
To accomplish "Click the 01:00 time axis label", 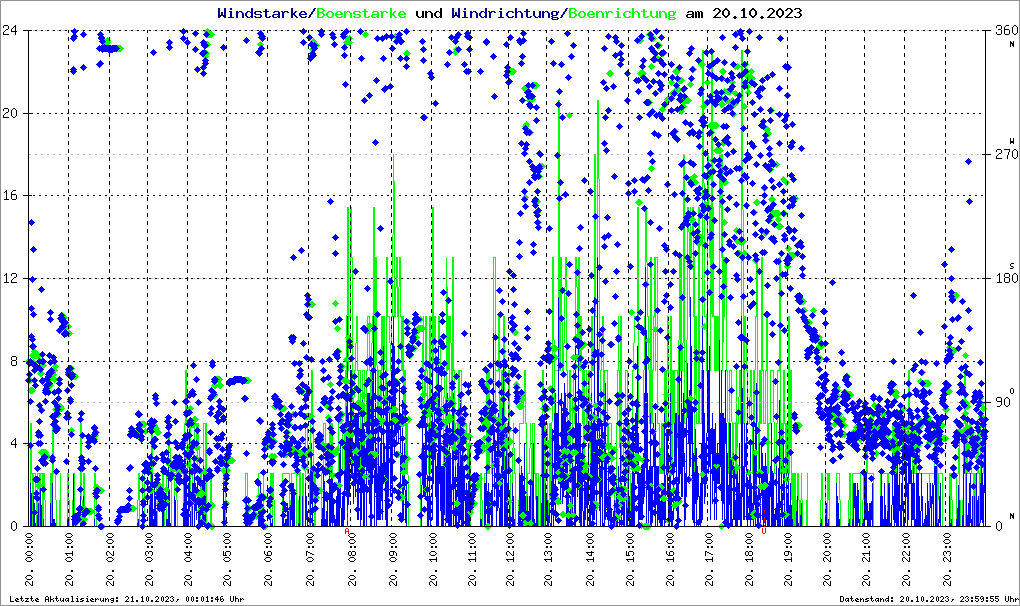I will 70,560.
